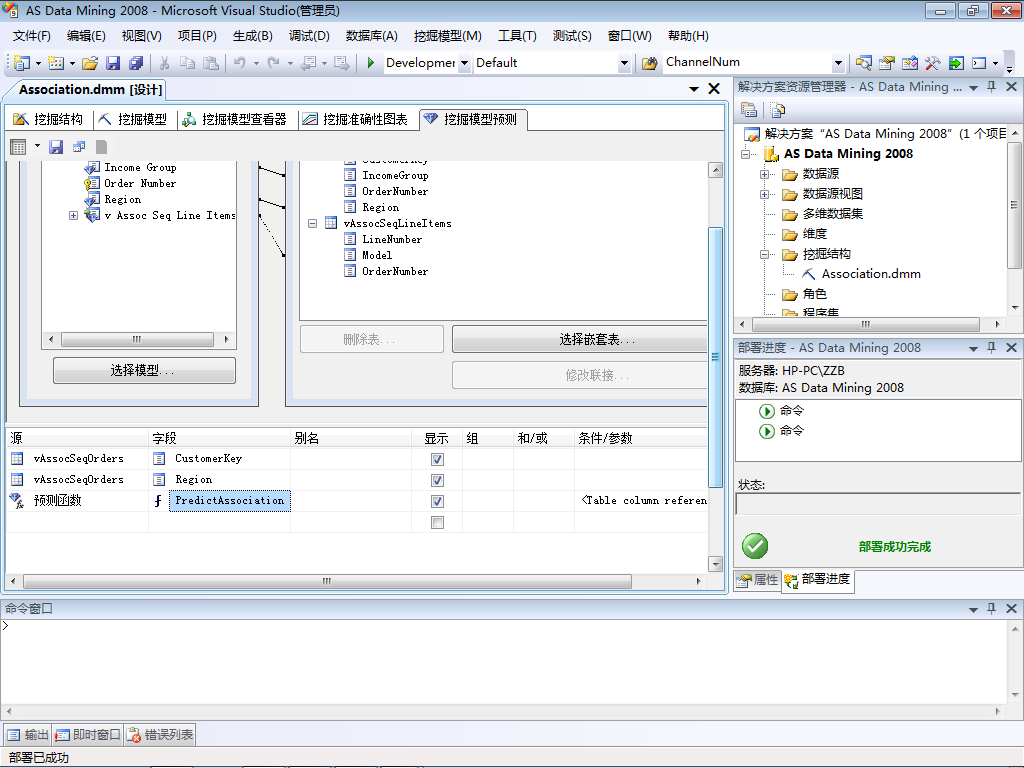Open the 输出 window tab
Viewport: 1024px width, 768px height.
pos(27,735)
